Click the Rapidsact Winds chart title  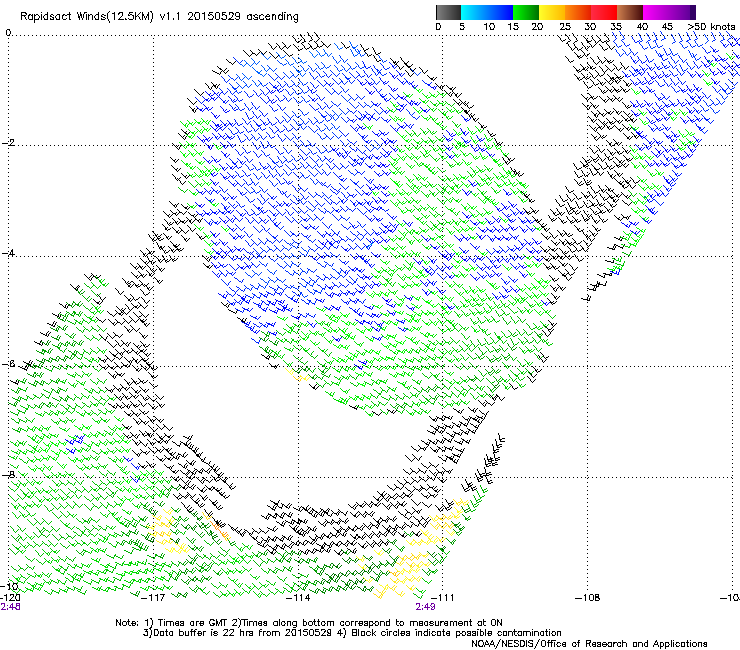(x=159, y=17)
